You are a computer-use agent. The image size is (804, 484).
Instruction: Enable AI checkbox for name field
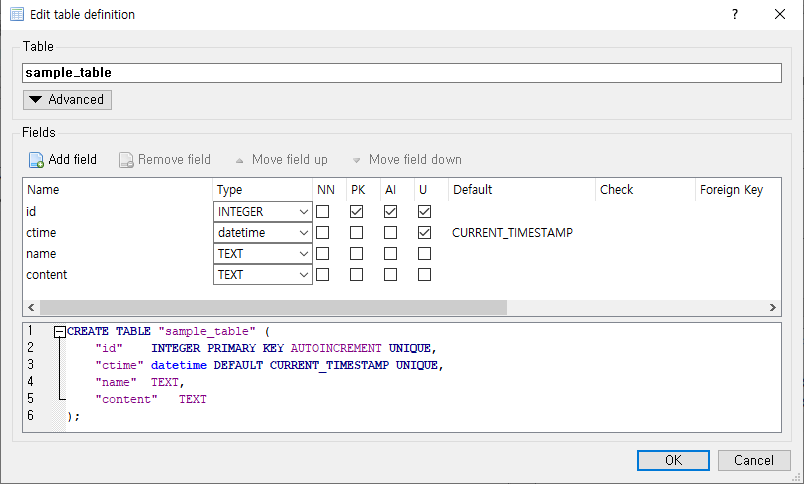click(x=390, y=253)
